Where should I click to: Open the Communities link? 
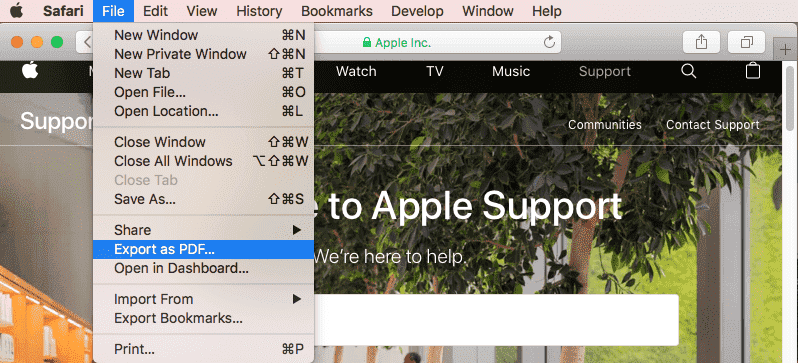tap(605, 125)
